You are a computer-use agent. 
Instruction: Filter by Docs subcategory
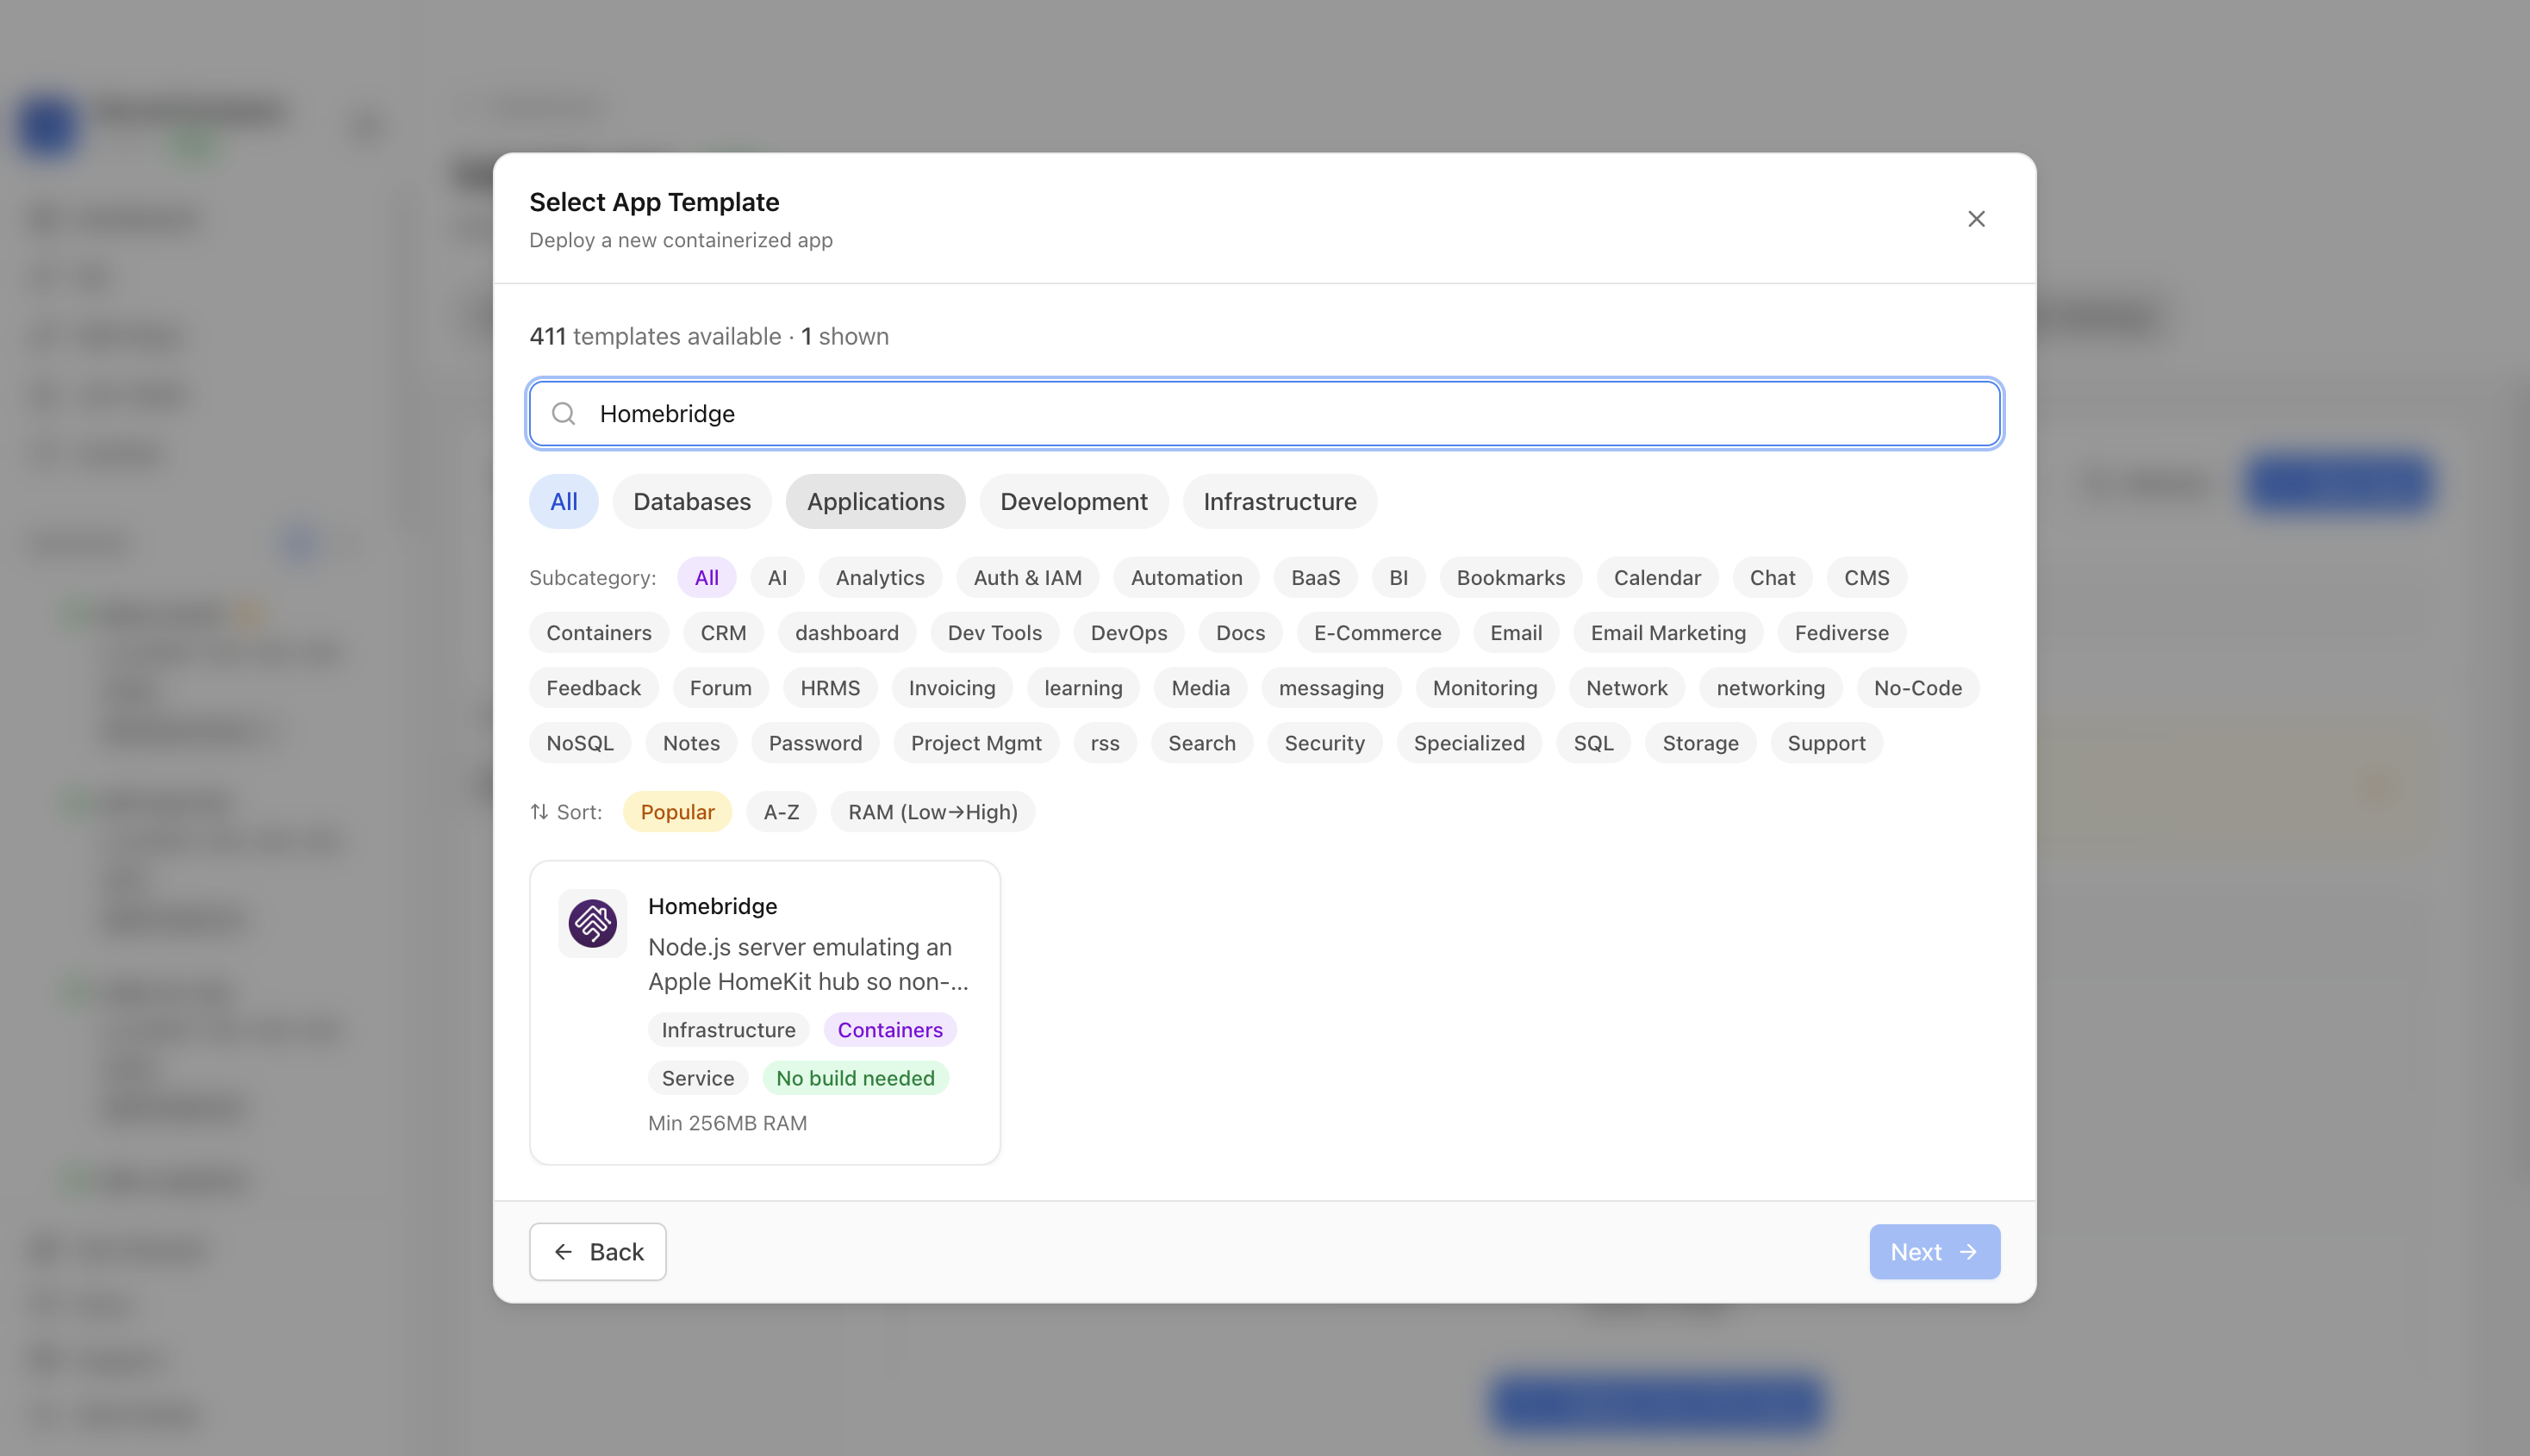point(1240,632)
